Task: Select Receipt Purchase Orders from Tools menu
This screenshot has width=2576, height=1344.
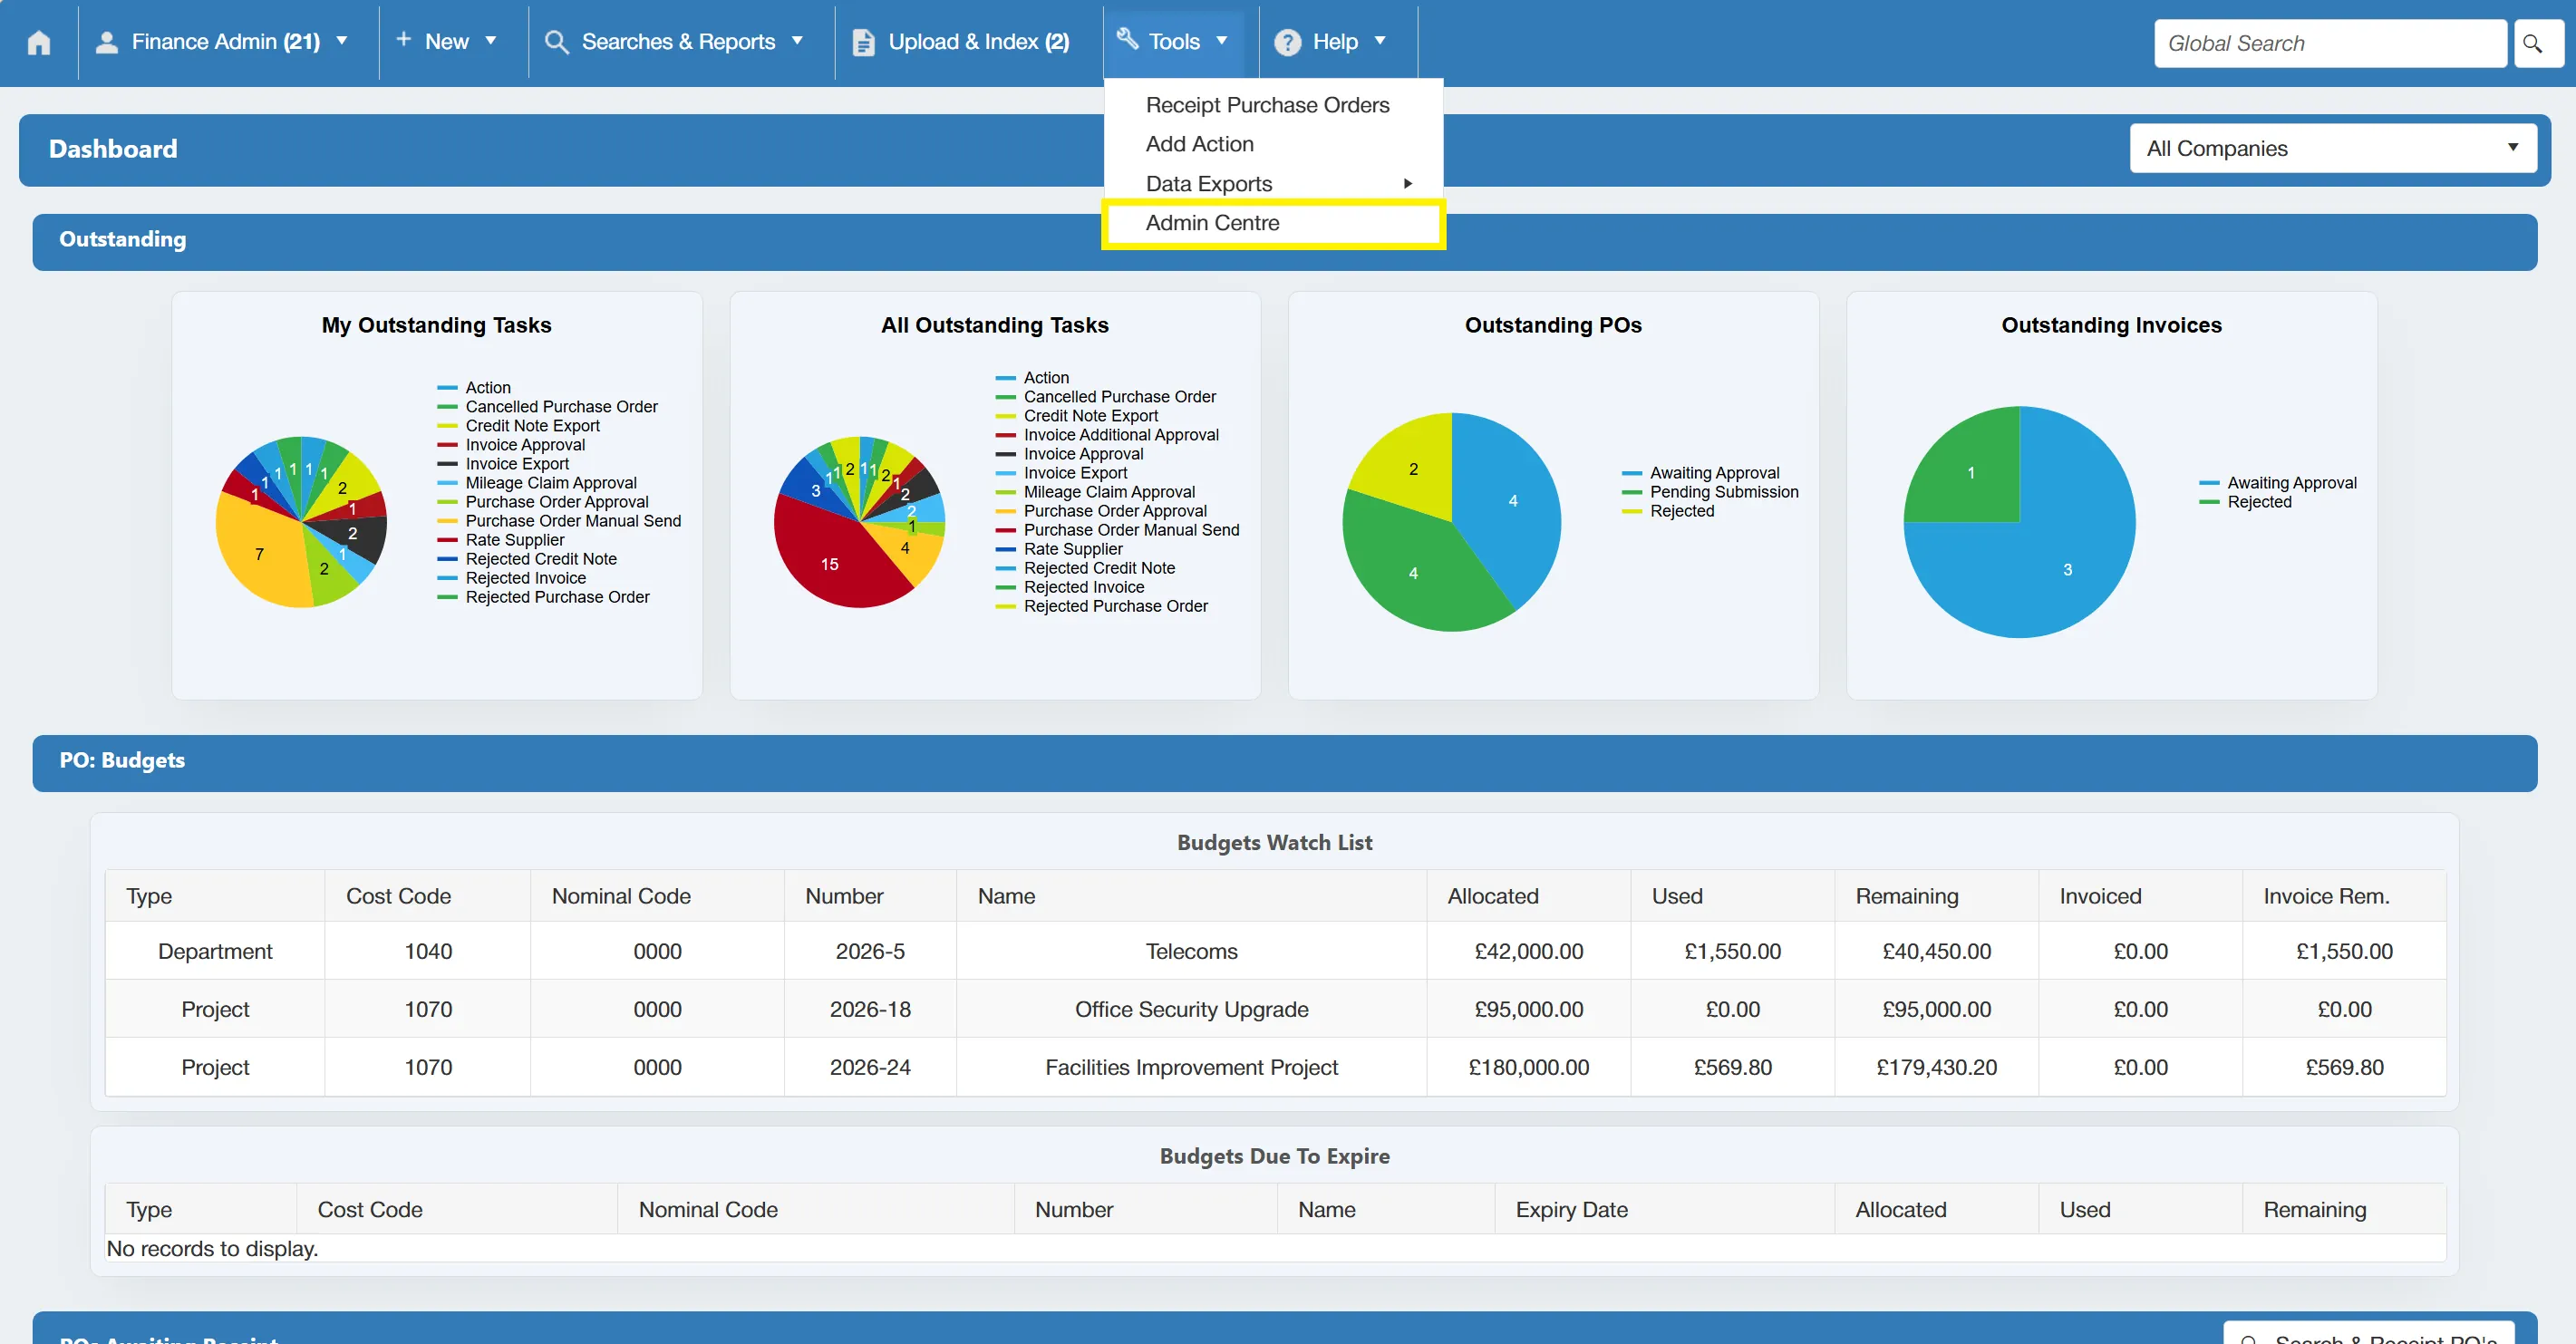Action: coord(1267,105)
